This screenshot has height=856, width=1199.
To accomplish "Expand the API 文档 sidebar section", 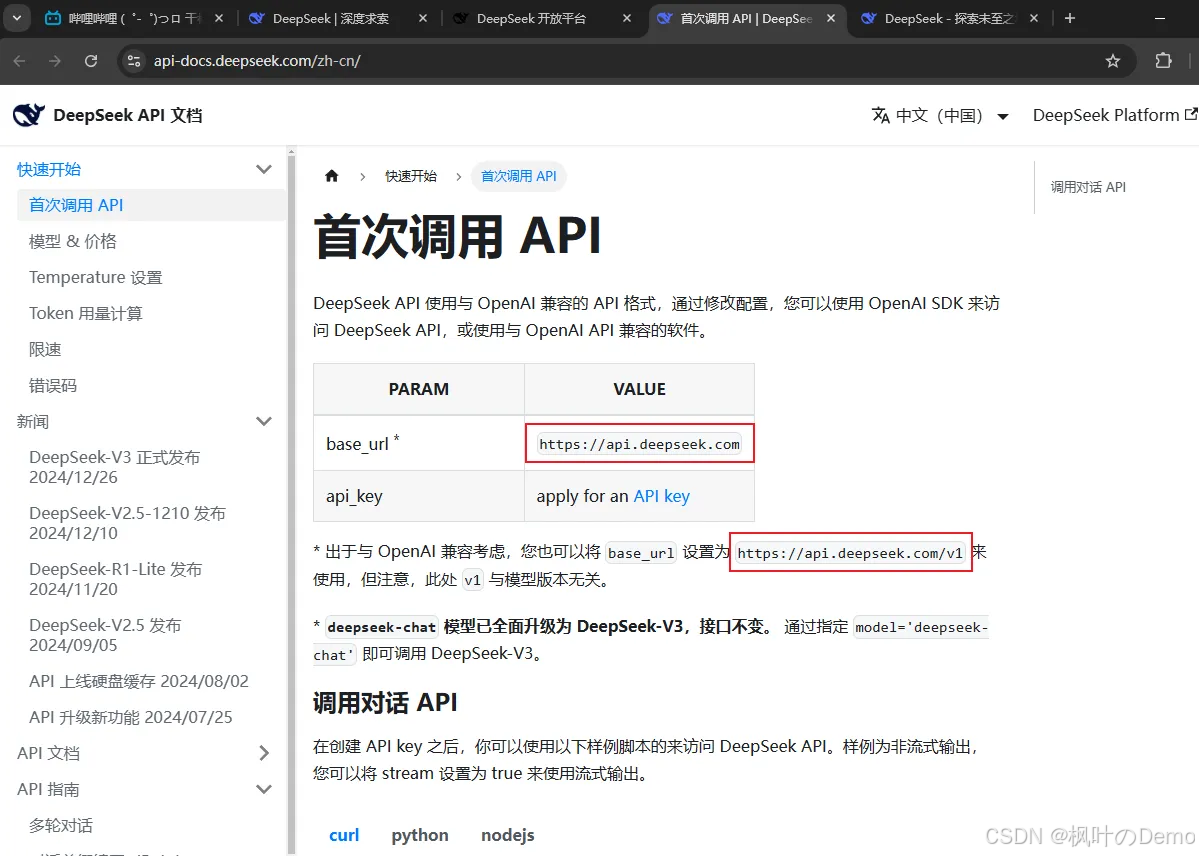I will coord(263,752).
